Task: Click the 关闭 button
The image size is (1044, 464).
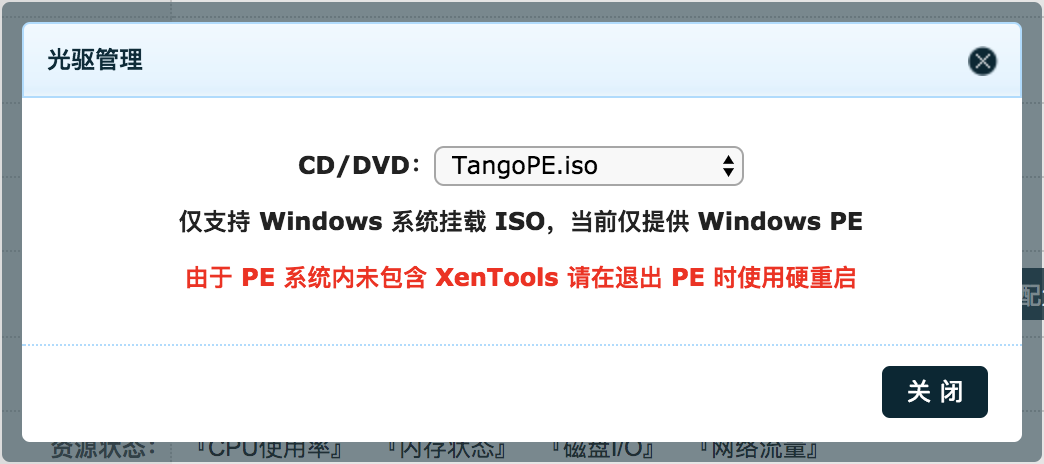Action: coord(934,392)
